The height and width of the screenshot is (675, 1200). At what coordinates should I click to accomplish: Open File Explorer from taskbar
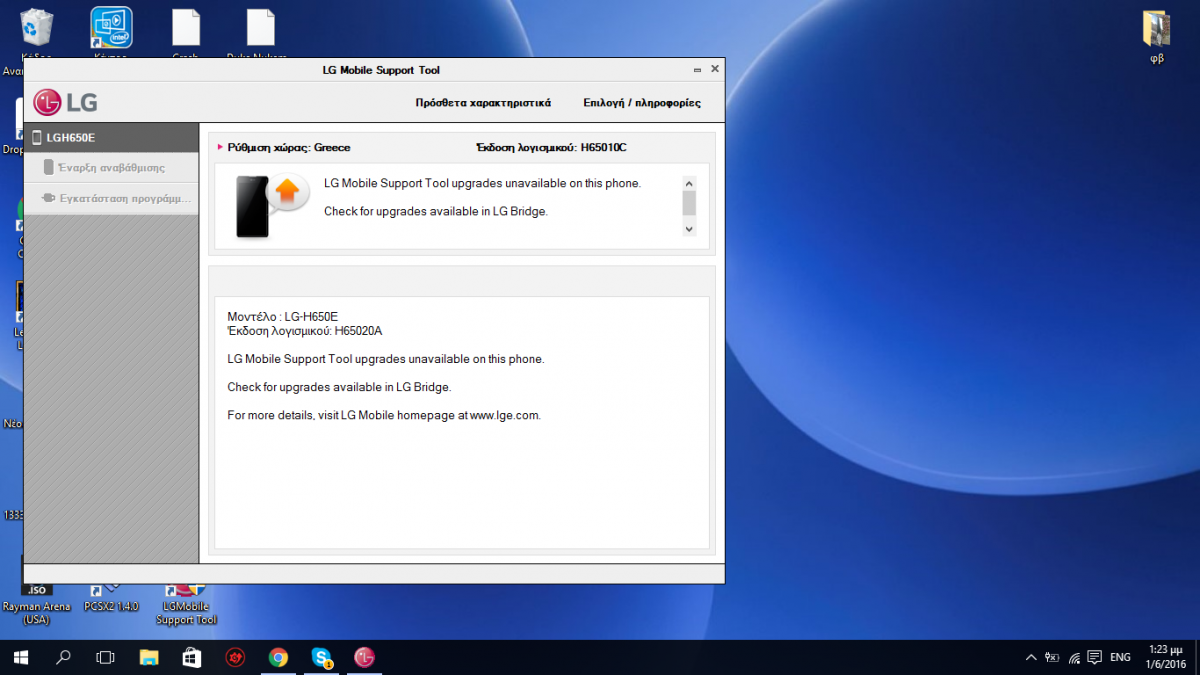(149, 657)
